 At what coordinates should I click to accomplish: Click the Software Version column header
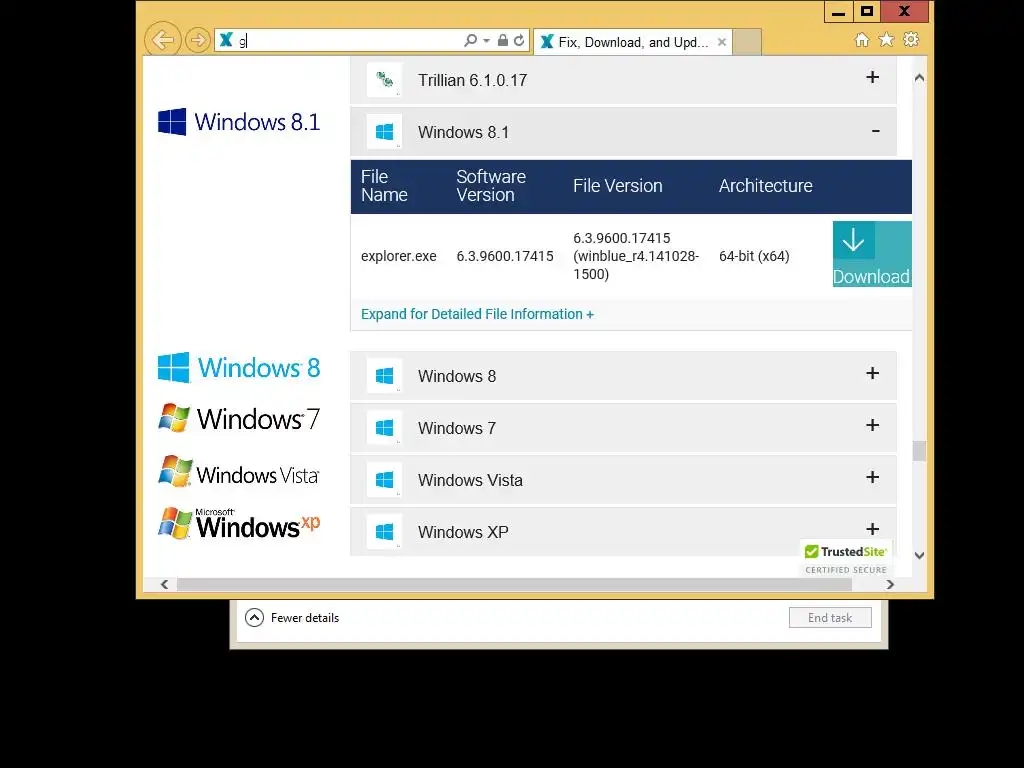pyautogui.click(x=491, y=186)
